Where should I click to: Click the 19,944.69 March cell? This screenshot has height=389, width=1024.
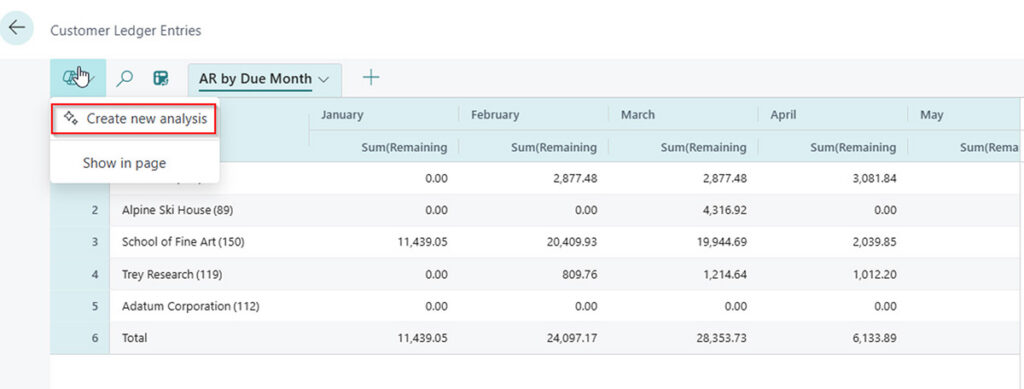click(721, 242)
